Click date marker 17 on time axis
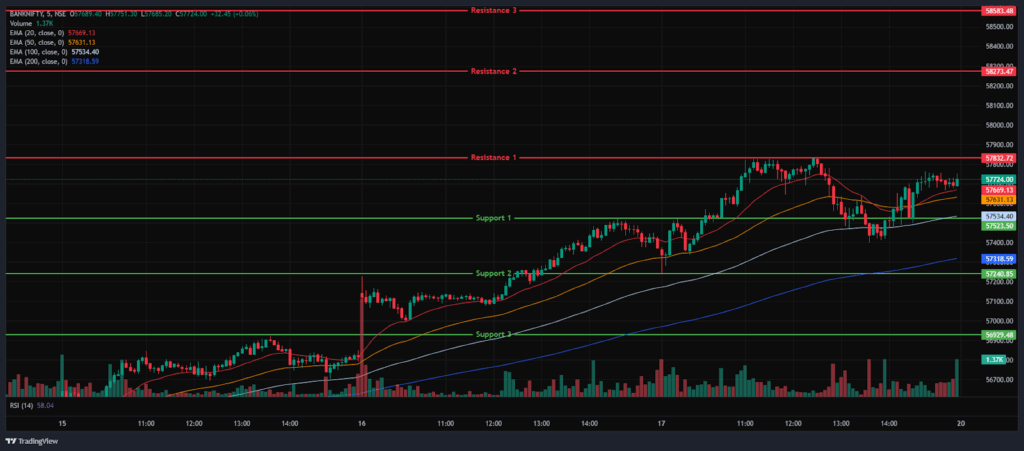The image size is (1024, 451). 659,425
